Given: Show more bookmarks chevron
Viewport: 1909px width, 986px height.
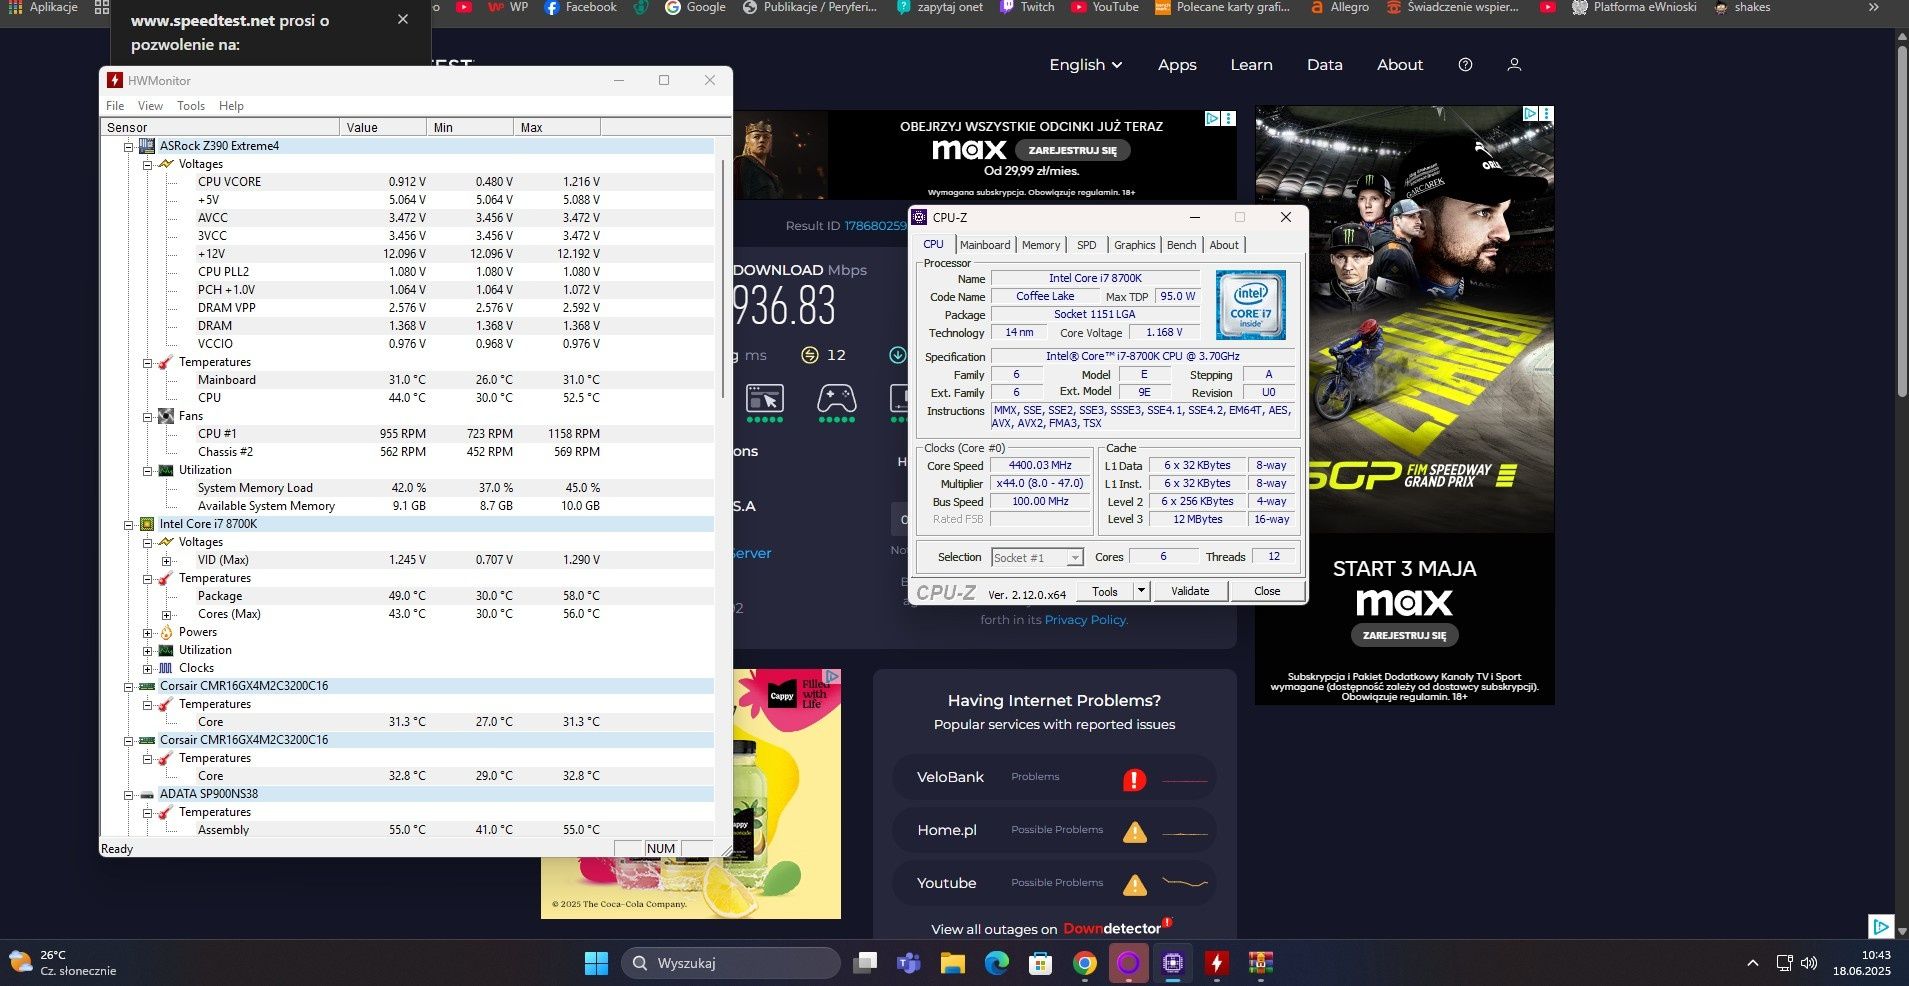Looking at the screenshot, I should (1874, 7).
